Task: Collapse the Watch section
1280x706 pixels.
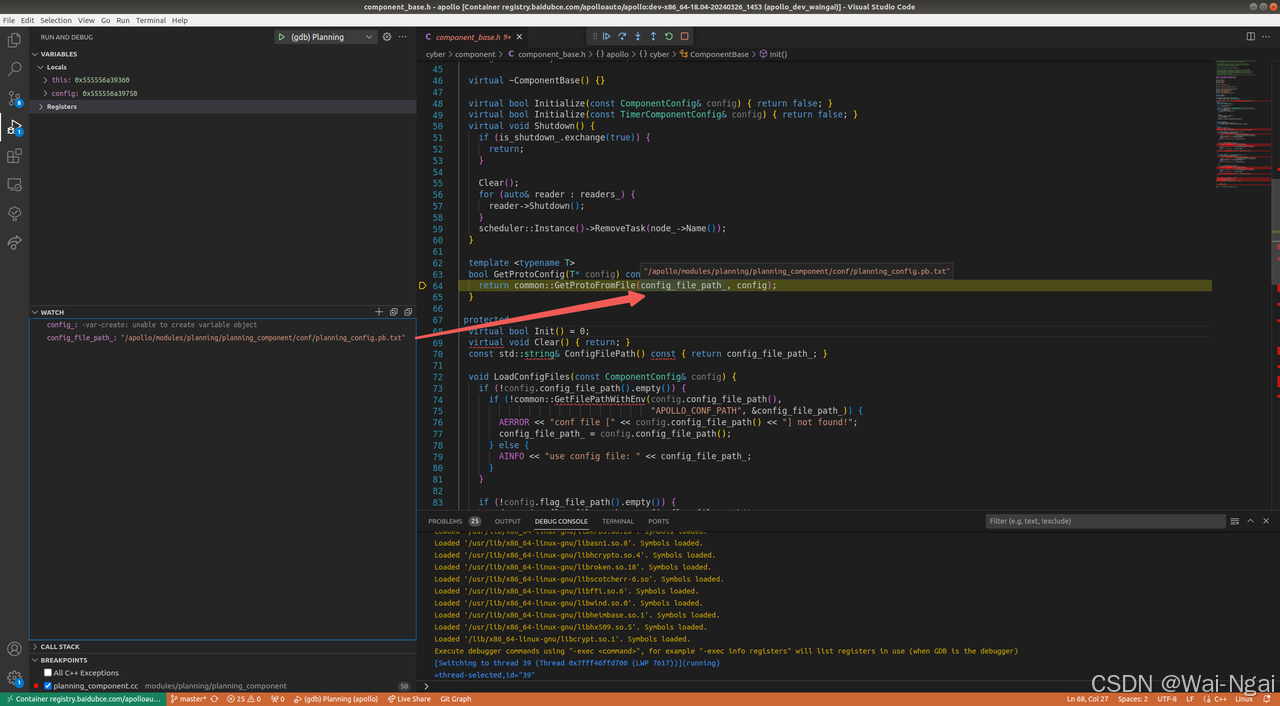Action: point(35,311)
